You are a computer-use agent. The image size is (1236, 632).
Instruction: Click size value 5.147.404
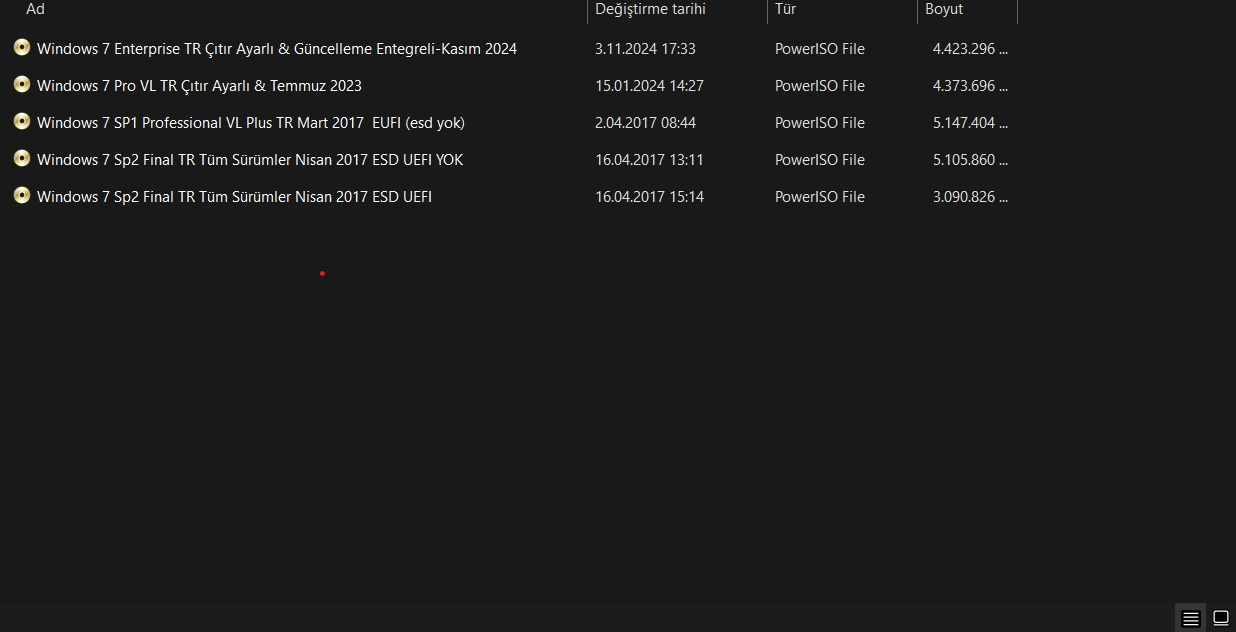click(970, 122)
